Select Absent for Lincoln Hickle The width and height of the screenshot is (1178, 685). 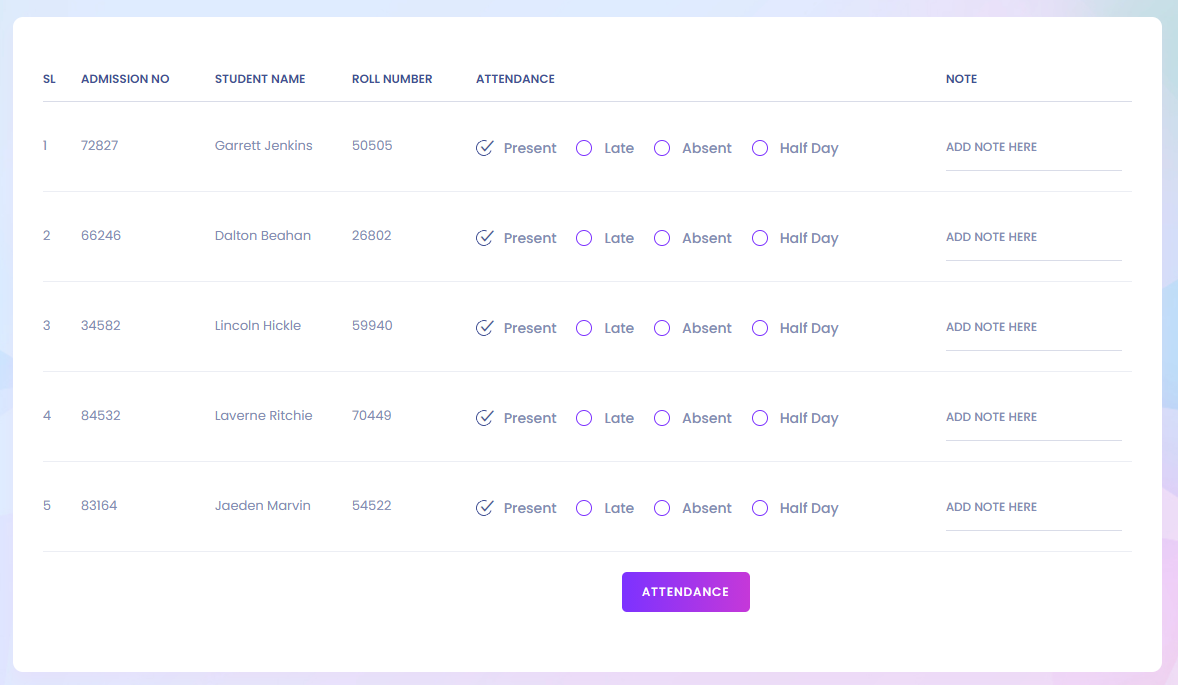[x=662, y=328]
